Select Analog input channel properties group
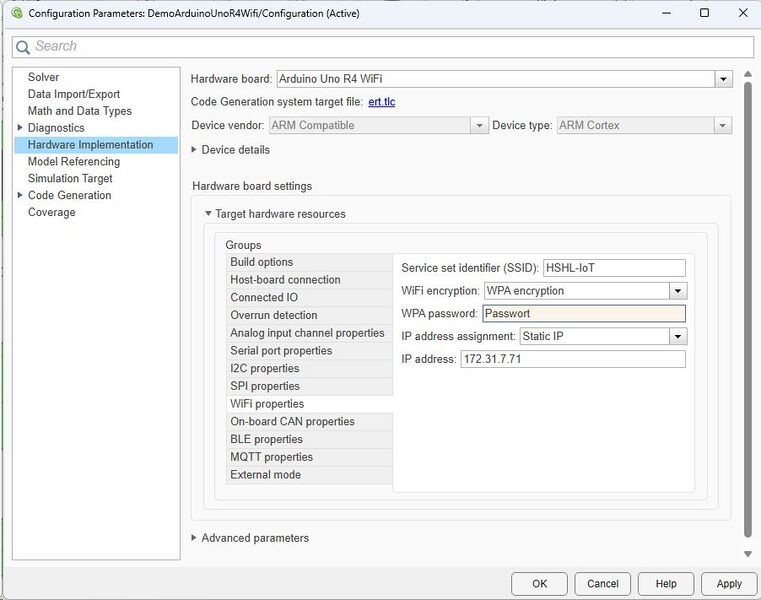 tap(309, 333)
